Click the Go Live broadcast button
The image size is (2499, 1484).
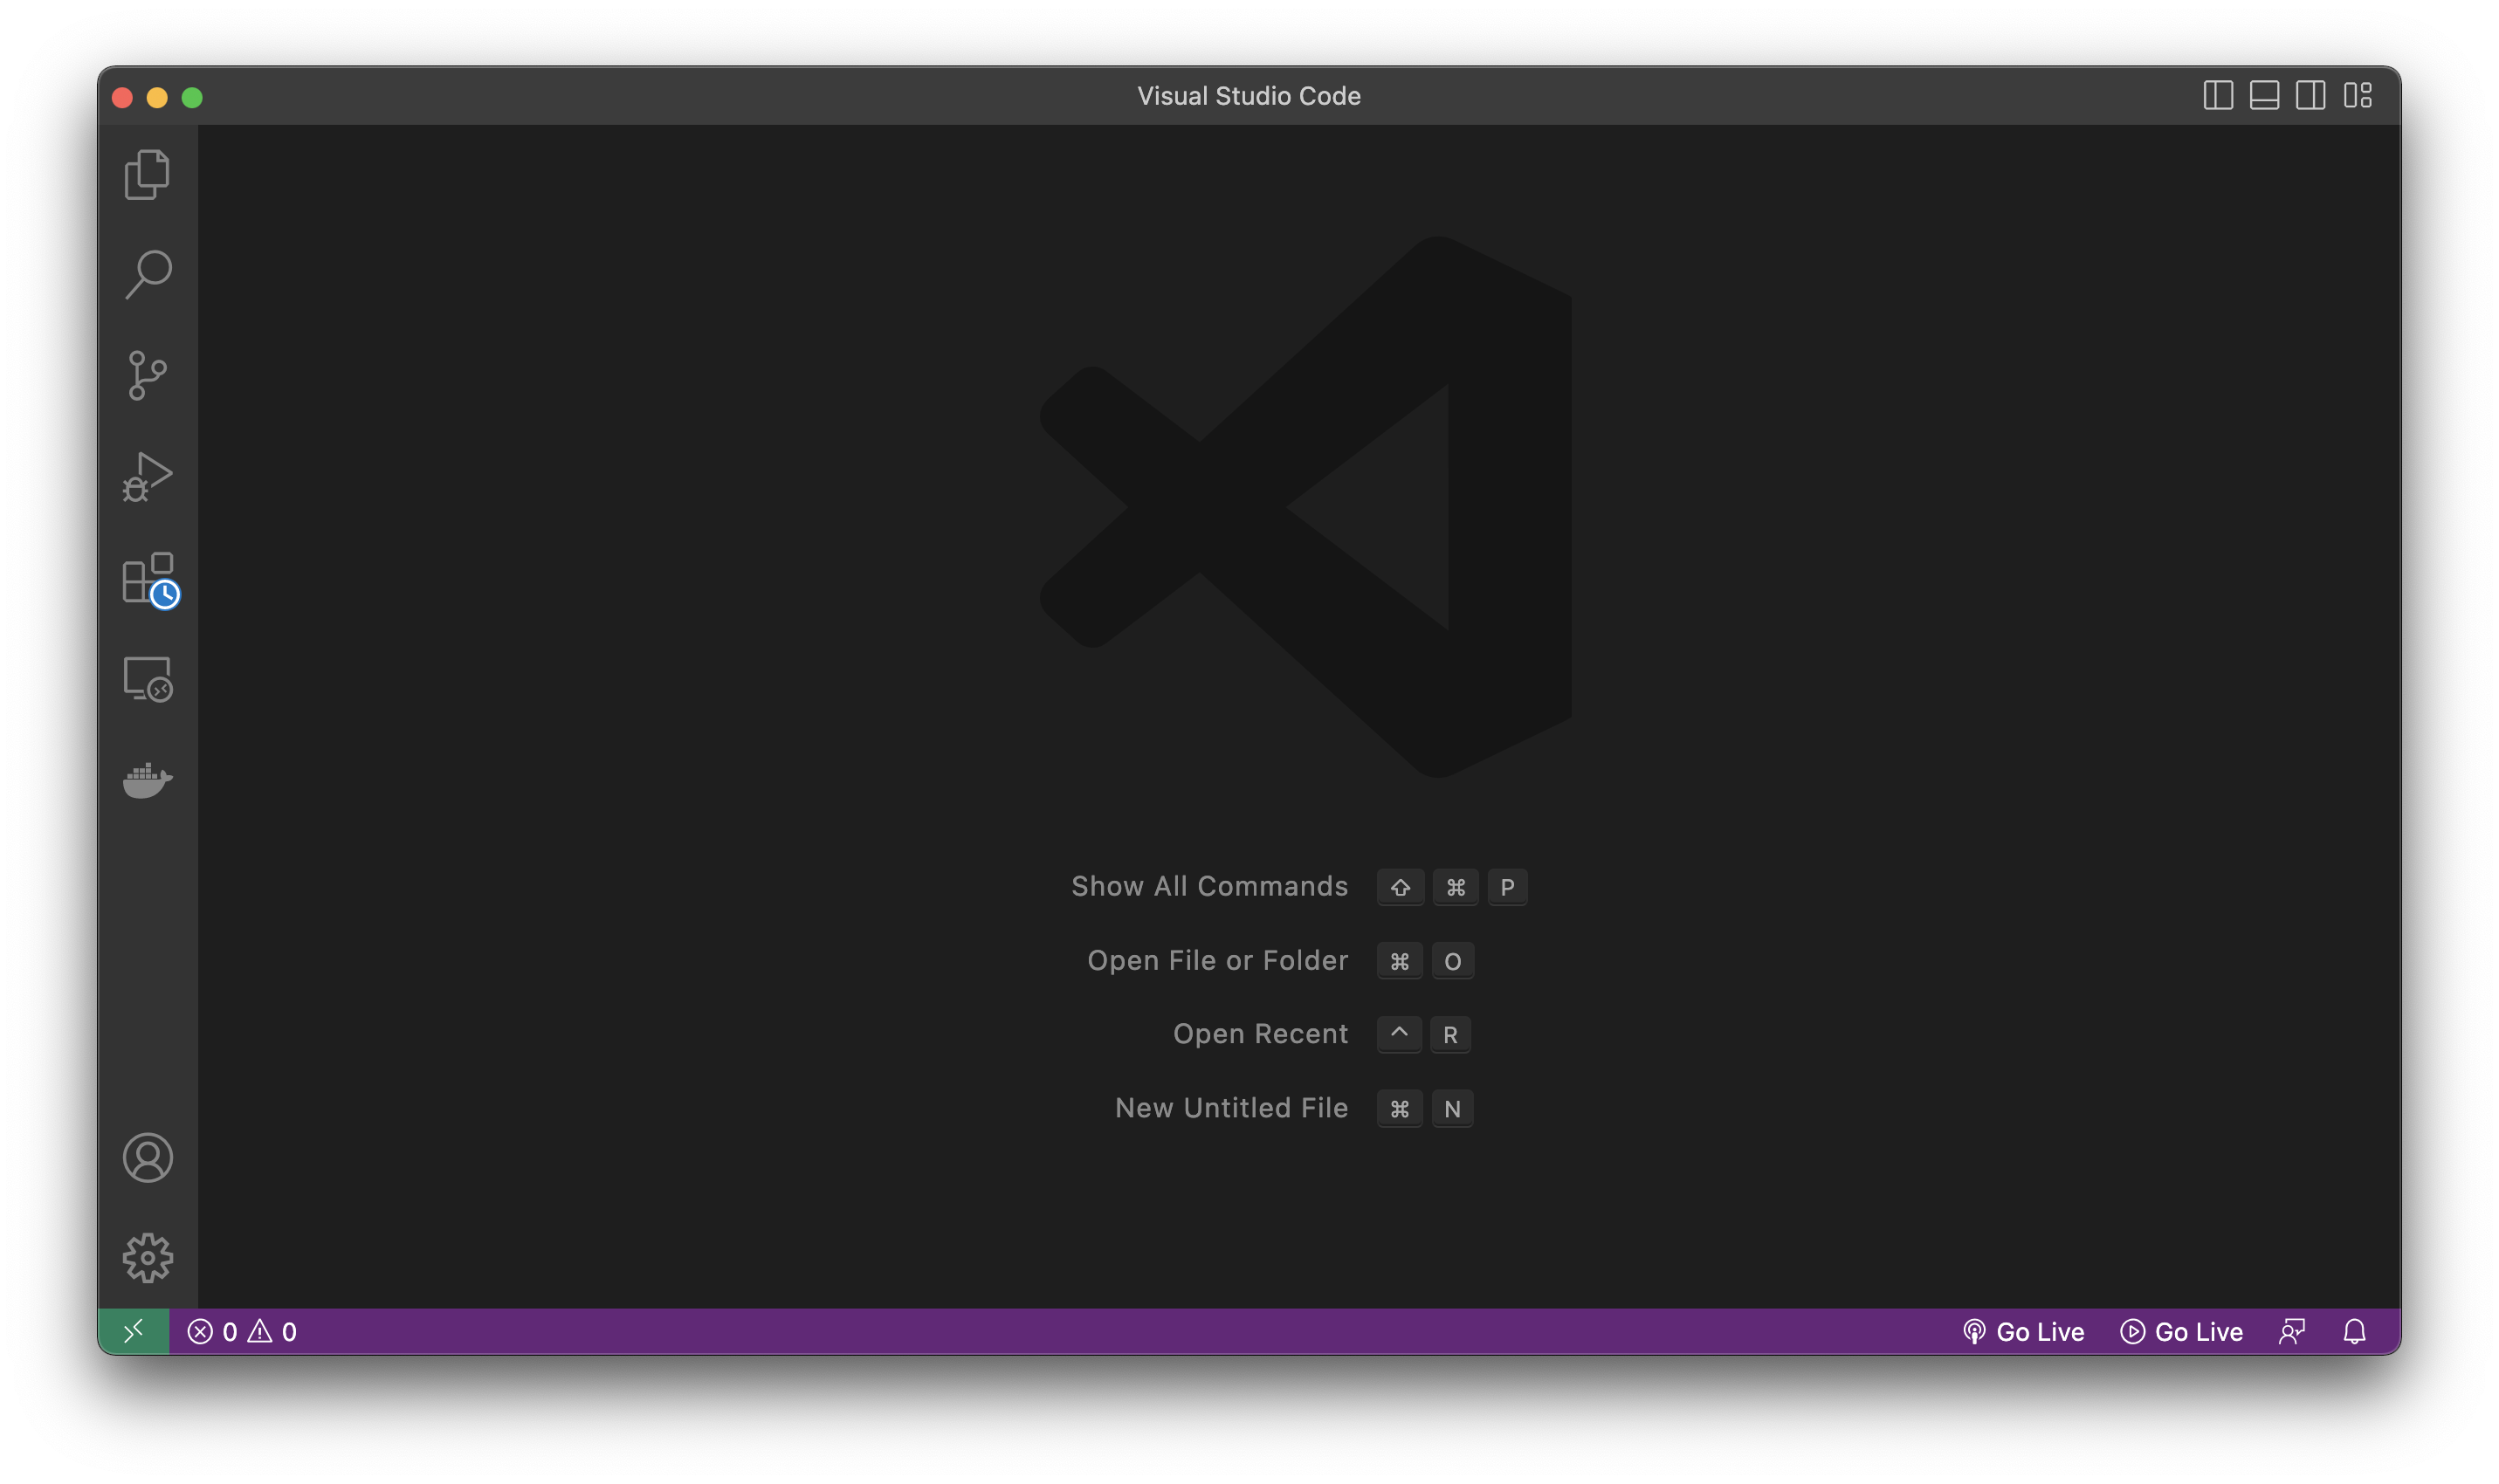coord(2023,1332)
